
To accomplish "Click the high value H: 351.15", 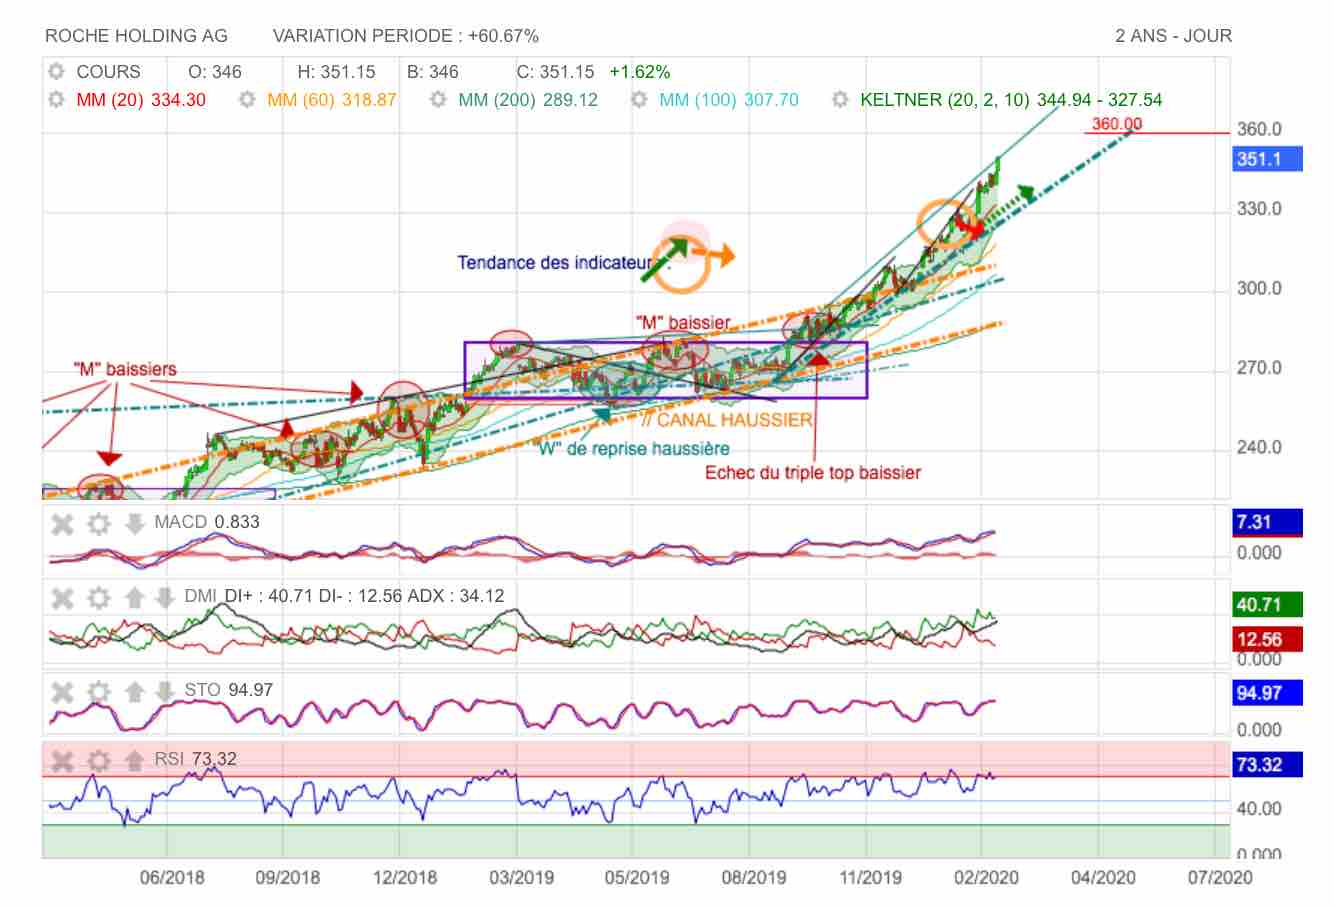I will [336, 72].
